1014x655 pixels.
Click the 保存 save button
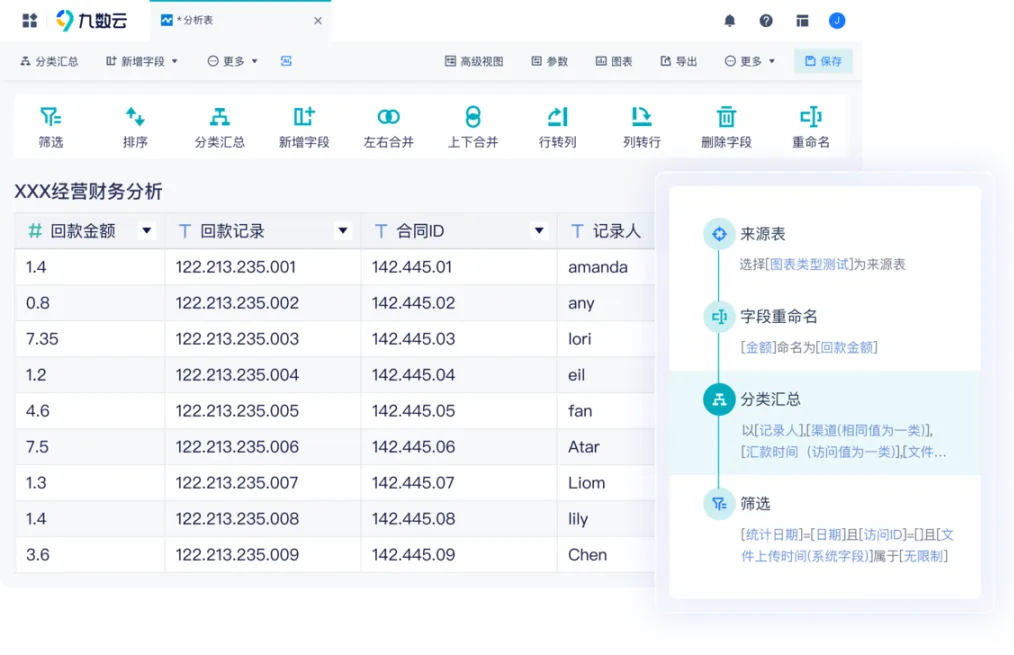[x=823, y=61]
